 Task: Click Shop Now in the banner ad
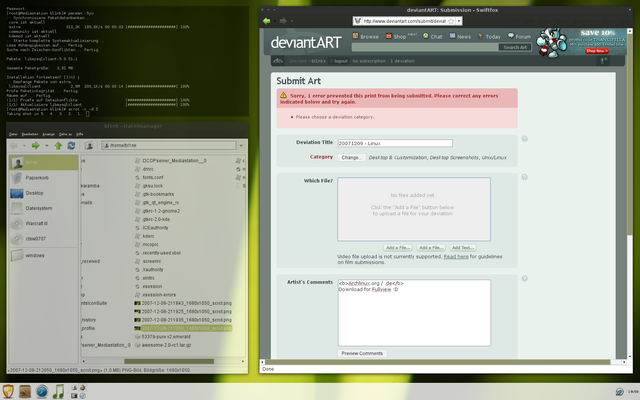pyautogui.click(x=597, y=51)
